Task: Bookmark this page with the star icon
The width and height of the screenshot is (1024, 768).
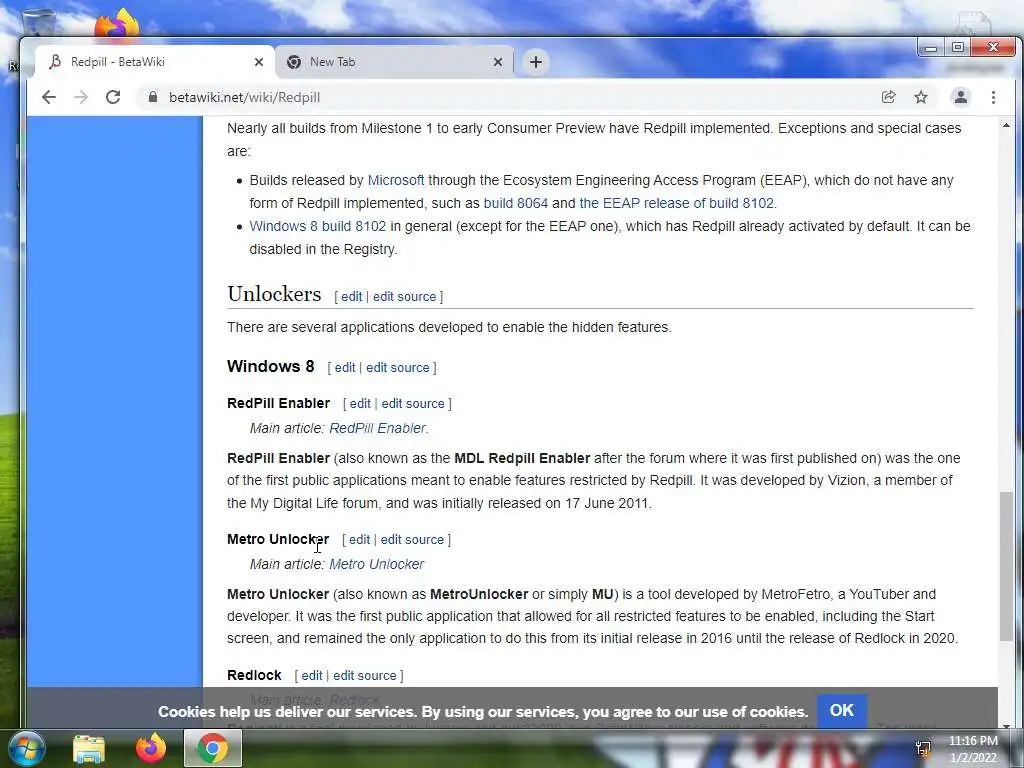Action: pos(921,97)
